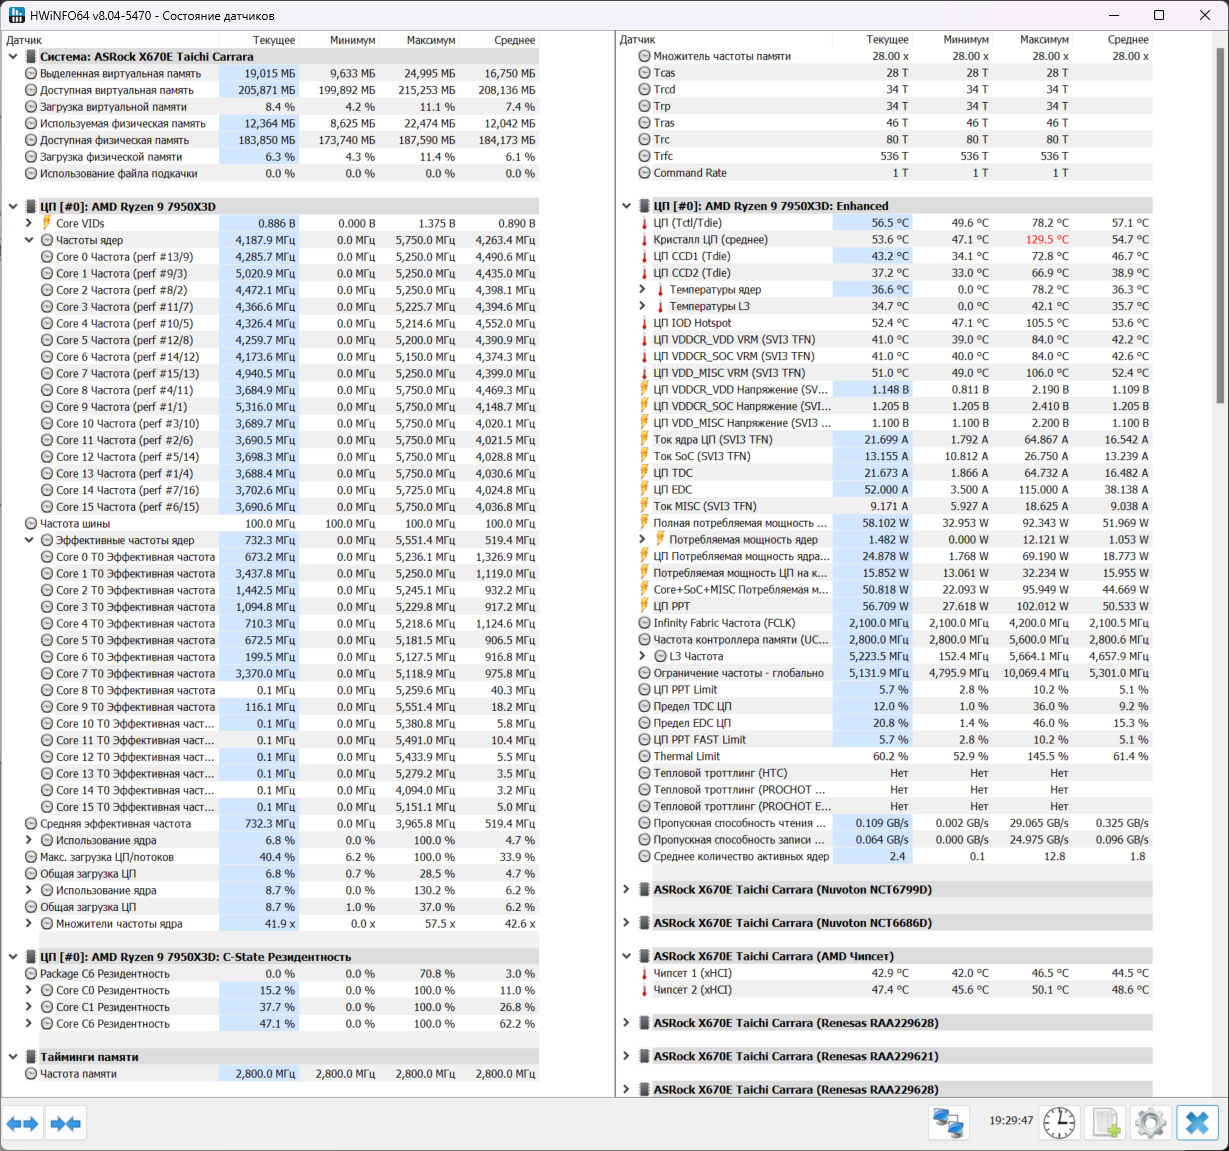The image size is (1229, 1151).
Task: Start logging with the sheet-plus icon
Action: pos(1106,1123)
